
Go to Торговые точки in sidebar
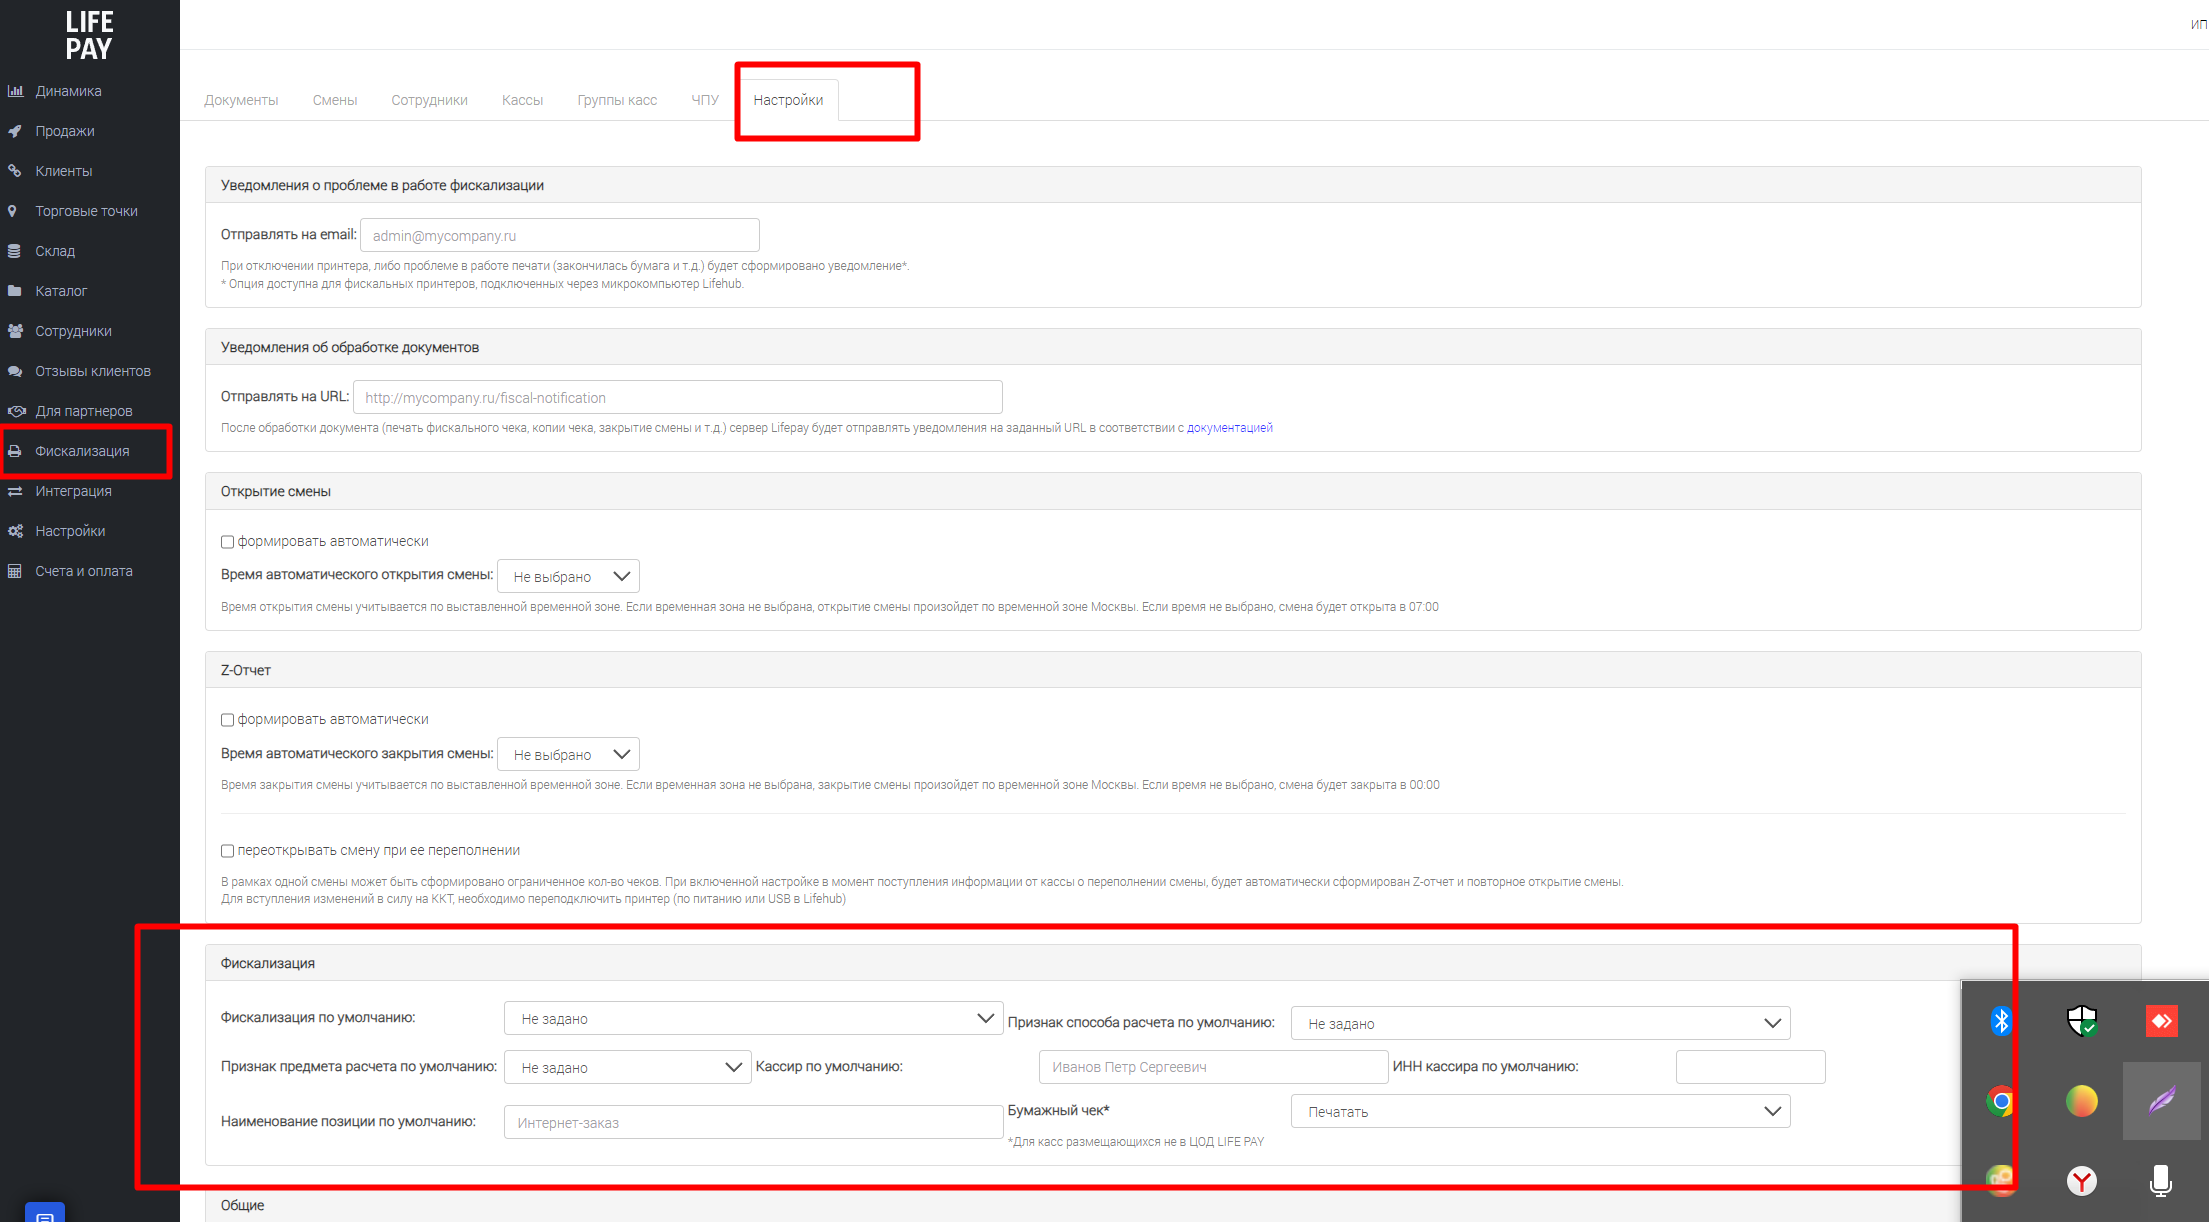pyautogui.click(x=86, y=211)
